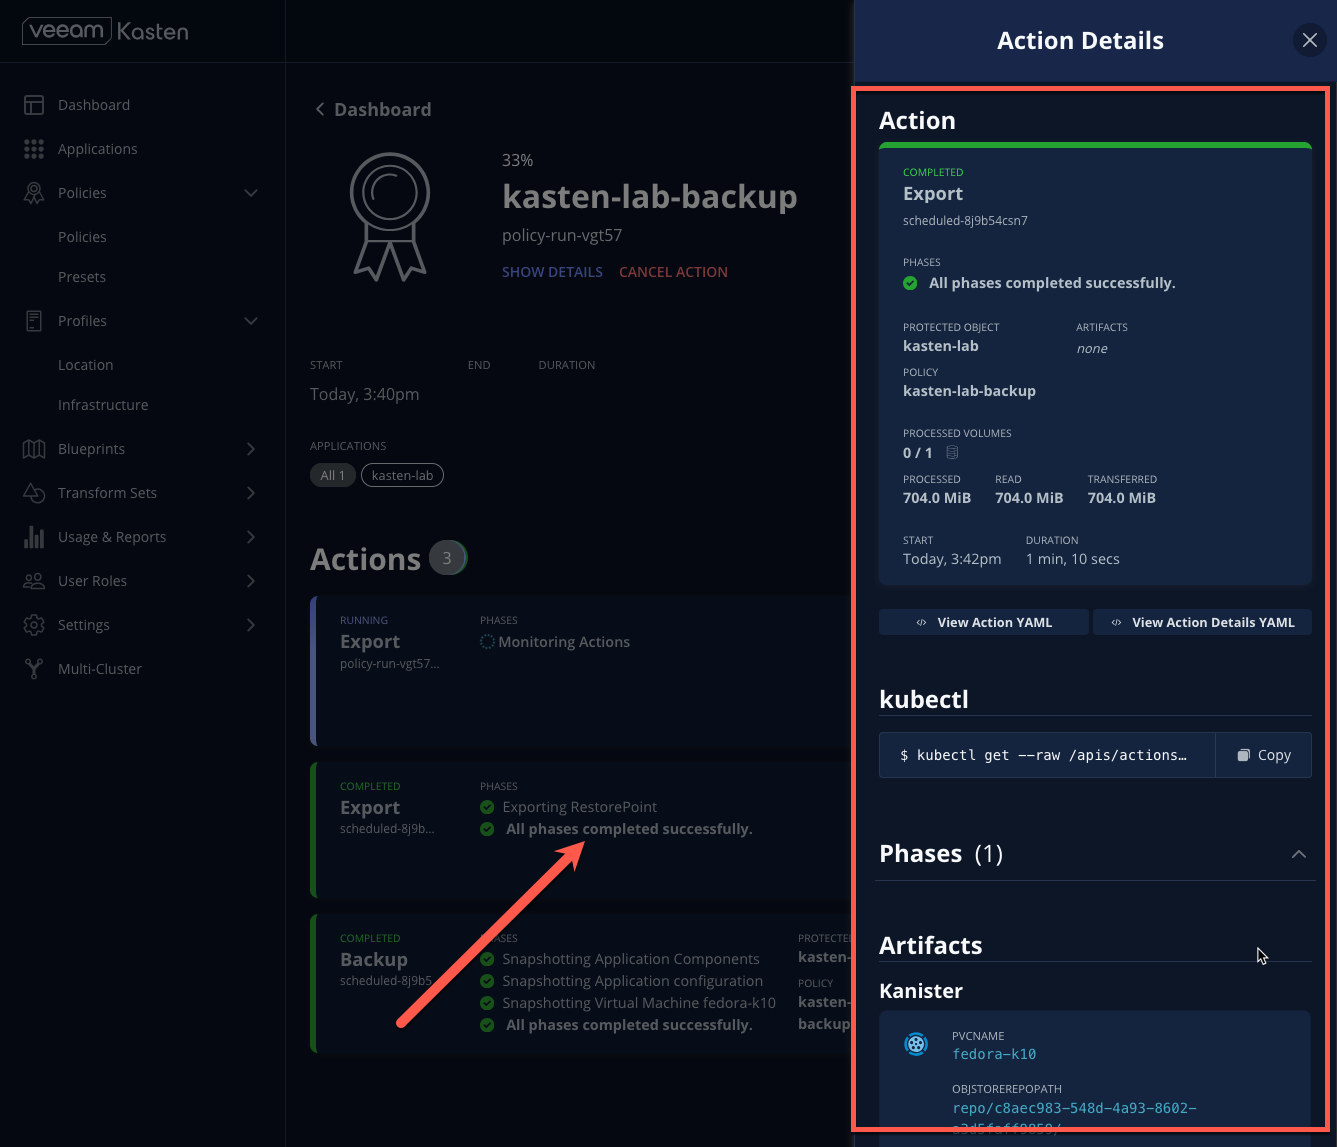This screenshot has width=1337, height=1147.
Task: Click the Multi-Cluster branch icon
Action: (x=34, y=669)
